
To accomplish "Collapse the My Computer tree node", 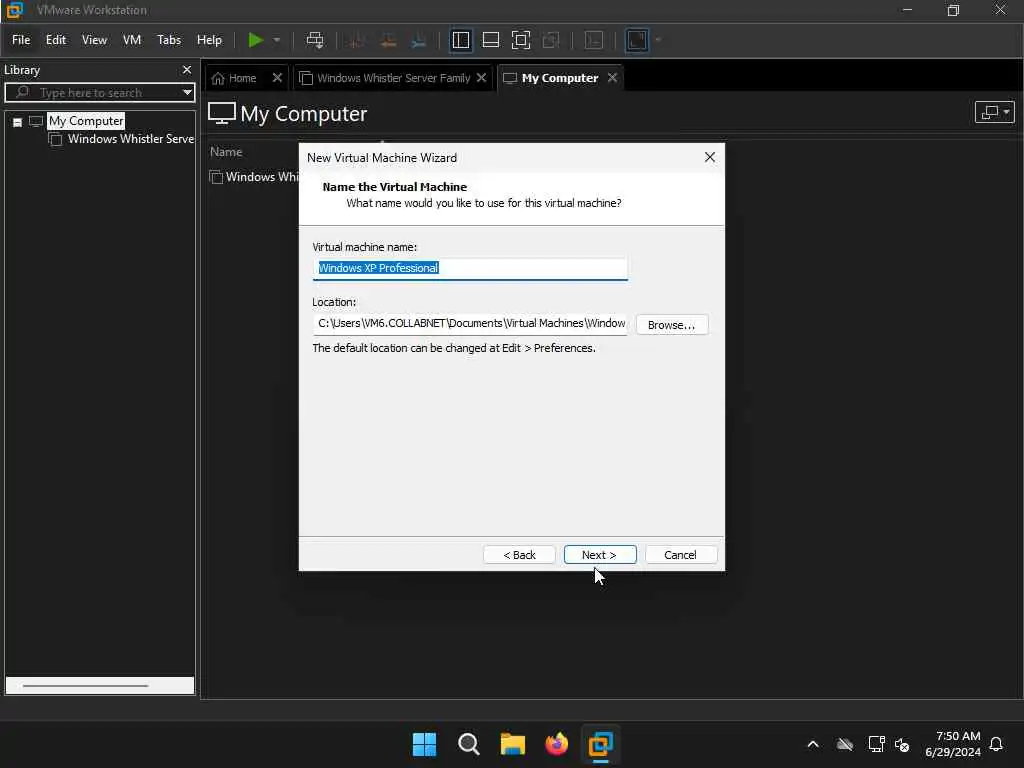I will click(x=18, y=122).
